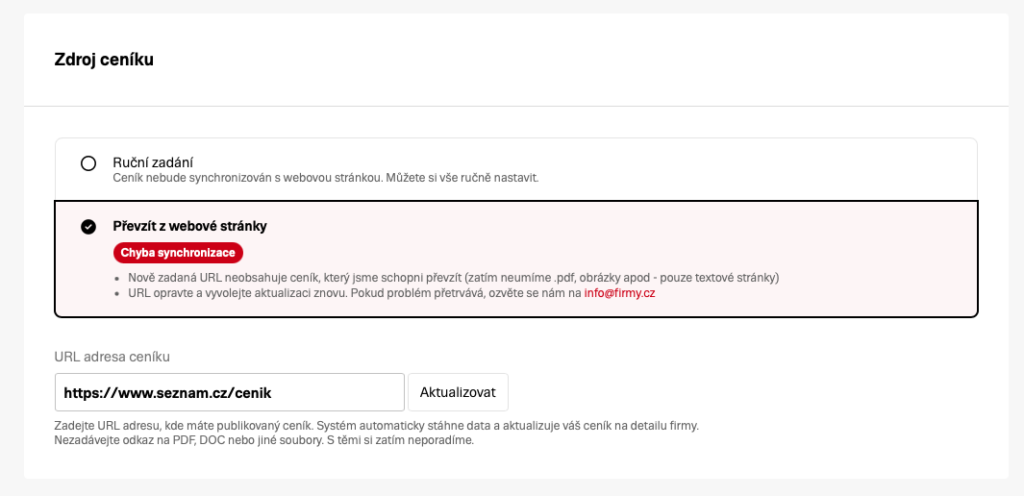Focus the URL adresa ceníku input field

point(229,392)
